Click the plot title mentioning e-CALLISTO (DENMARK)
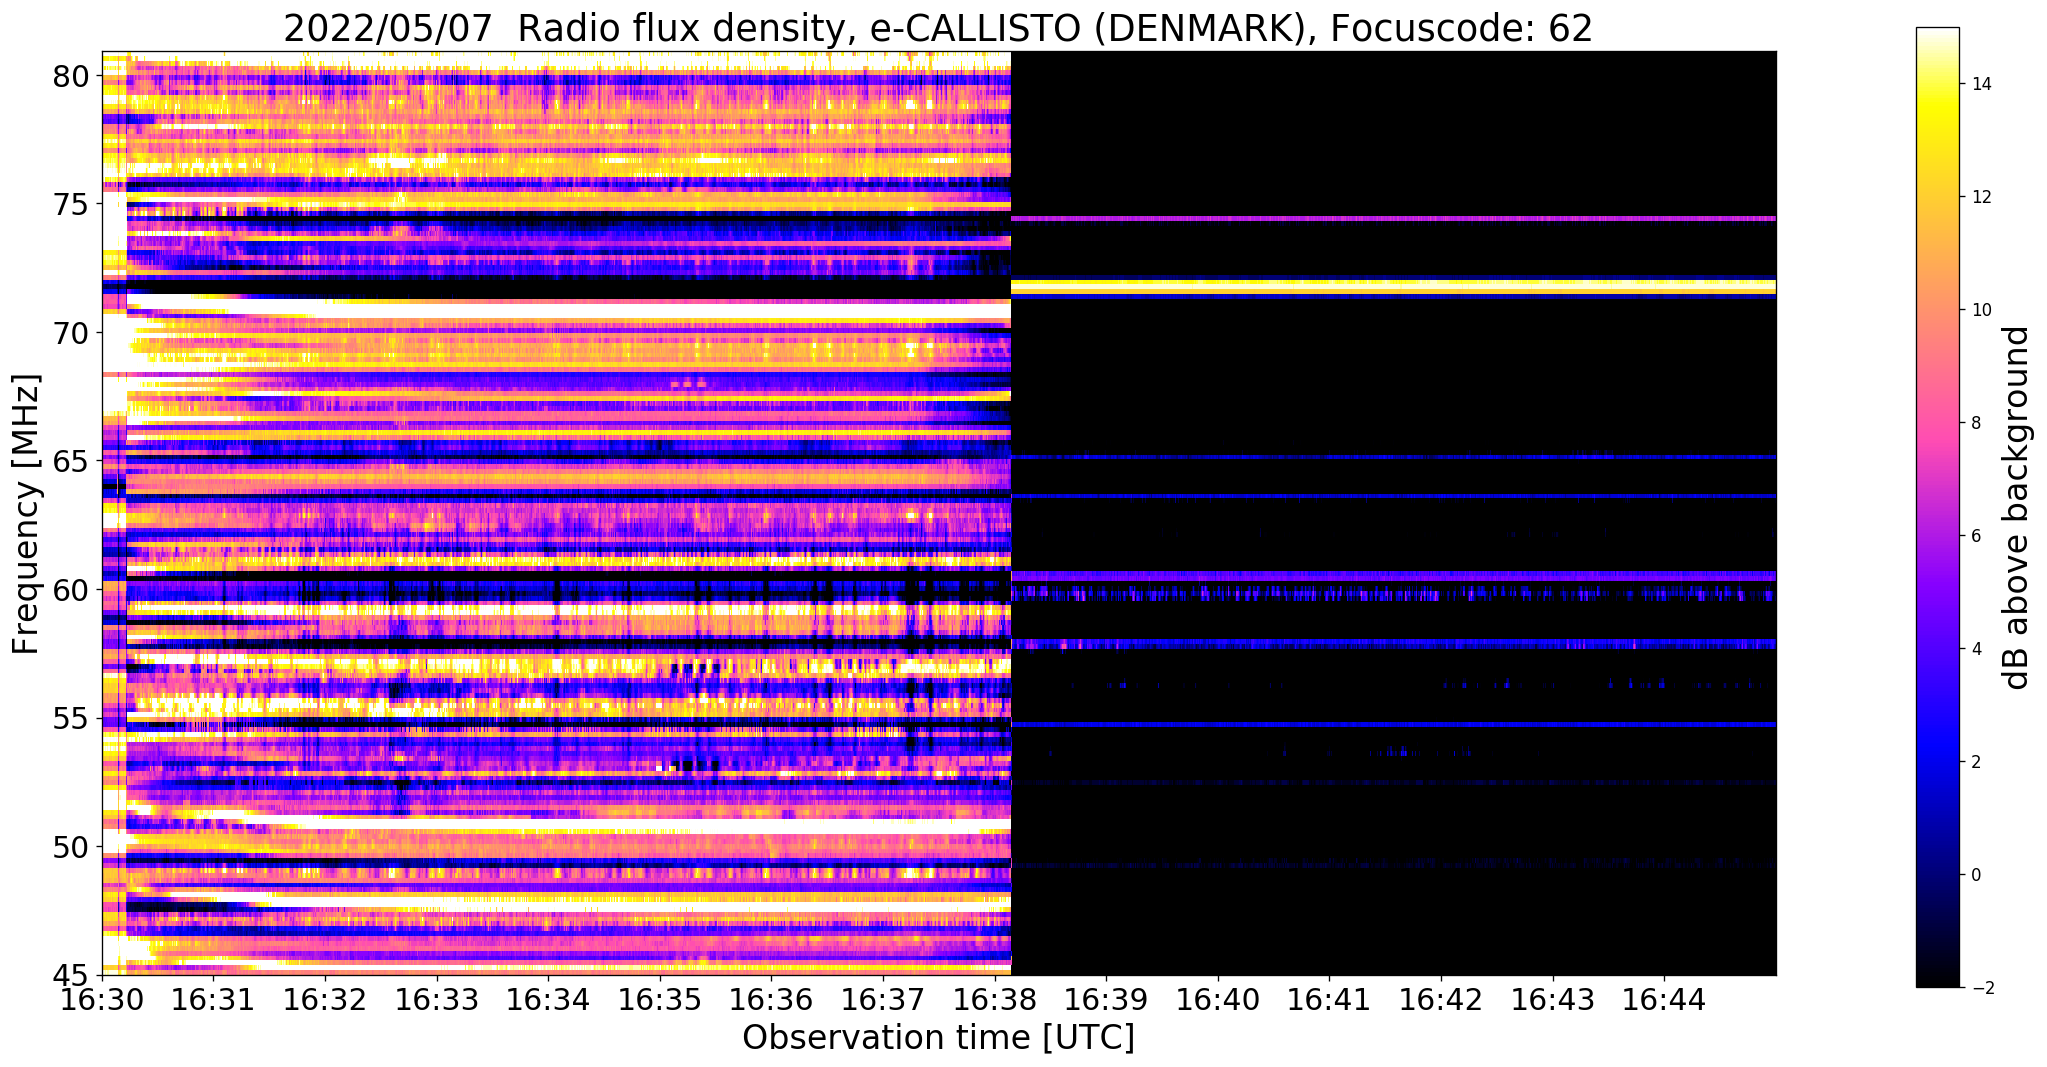The width and height of the screenshot is (2047, 1067). click(x=937, y=28)
